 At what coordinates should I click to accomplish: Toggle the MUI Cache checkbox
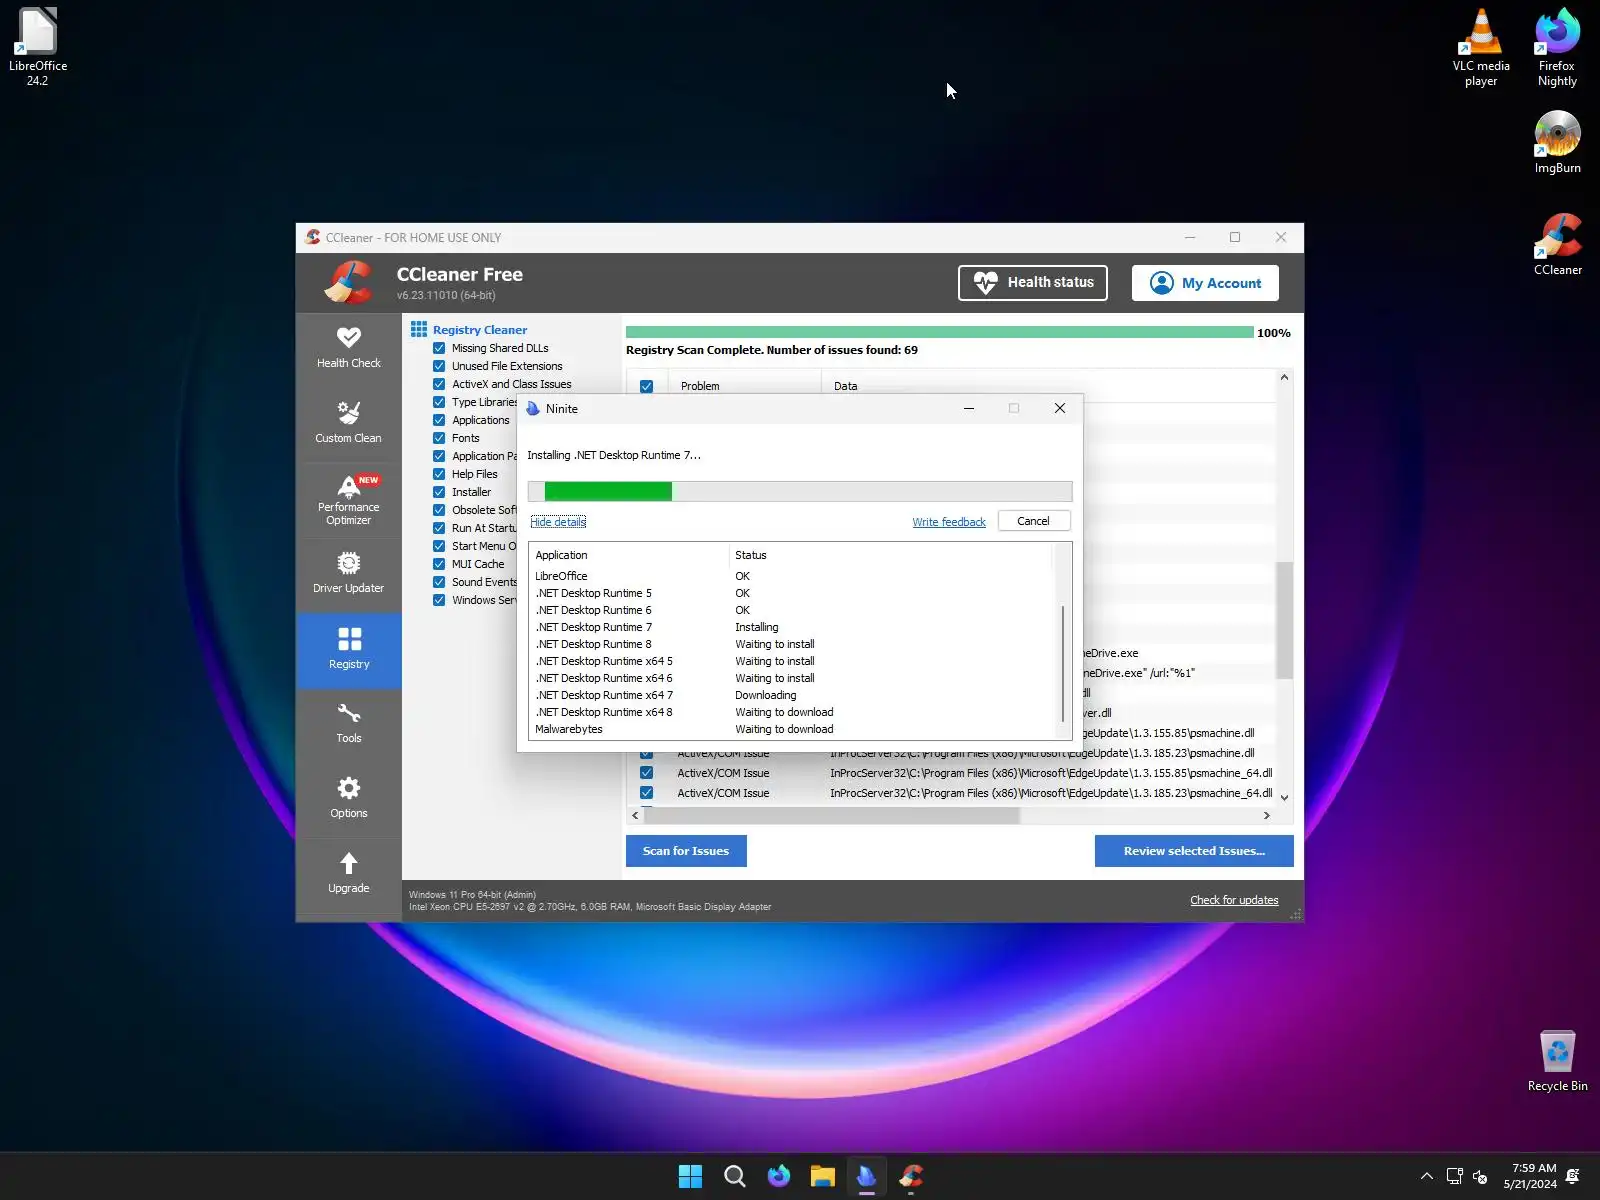(x=439, y=564)
